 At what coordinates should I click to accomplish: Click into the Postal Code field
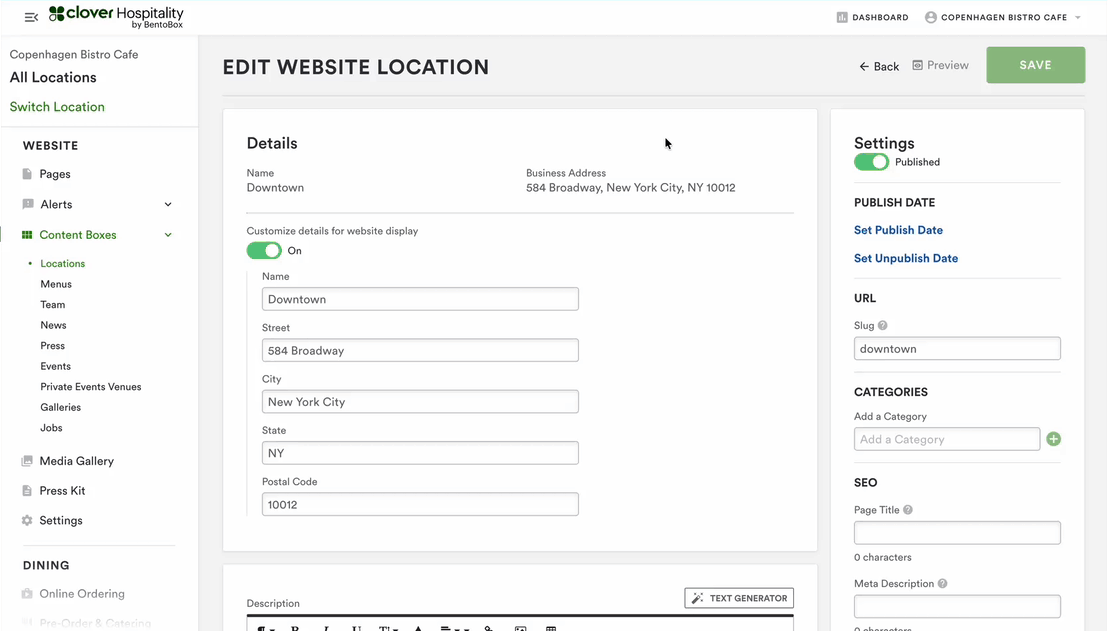point(420,505)
